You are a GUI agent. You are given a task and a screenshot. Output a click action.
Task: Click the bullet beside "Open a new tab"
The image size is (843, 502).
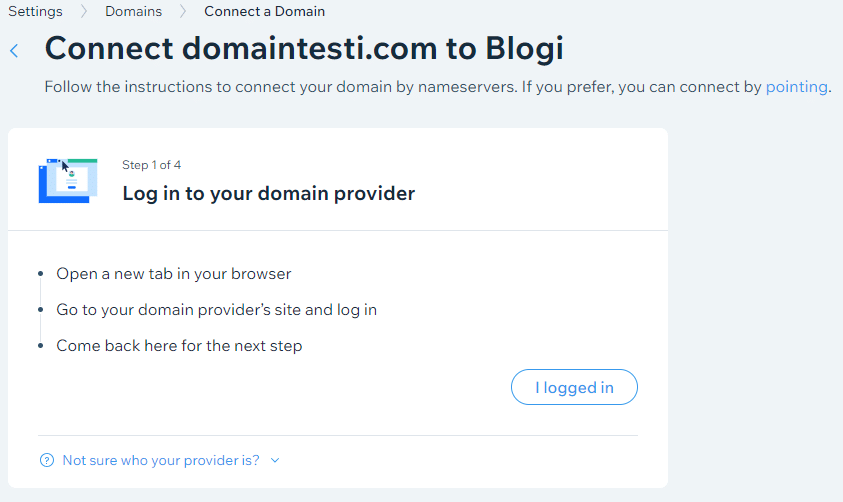coord(41,274)
